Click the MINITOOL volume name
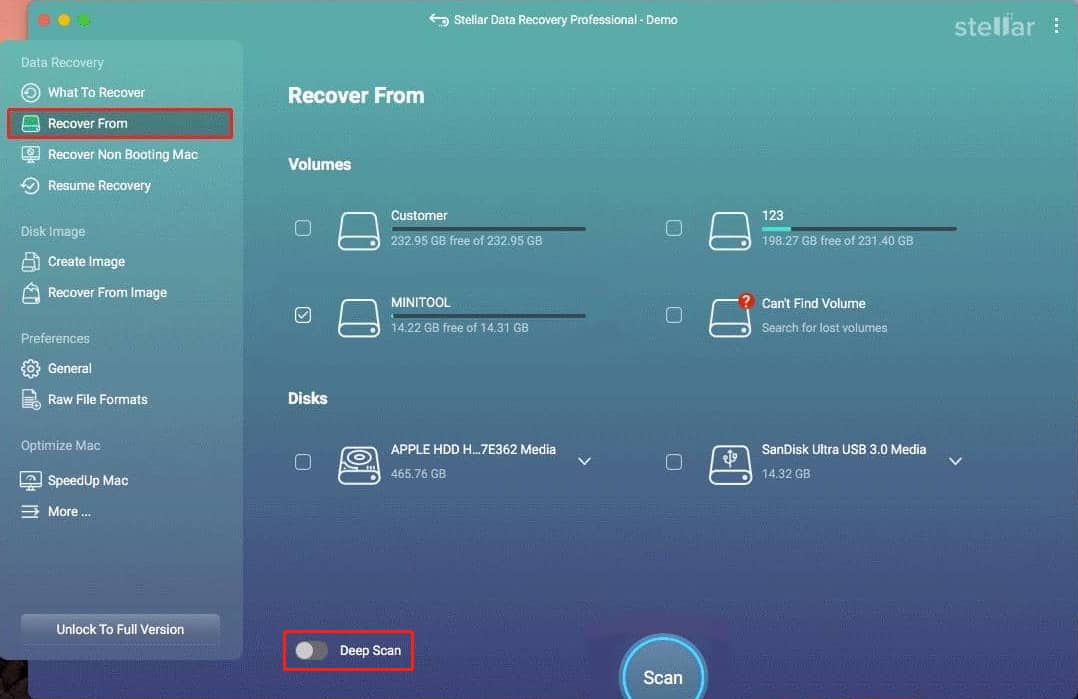 click(x=421, y=302)
